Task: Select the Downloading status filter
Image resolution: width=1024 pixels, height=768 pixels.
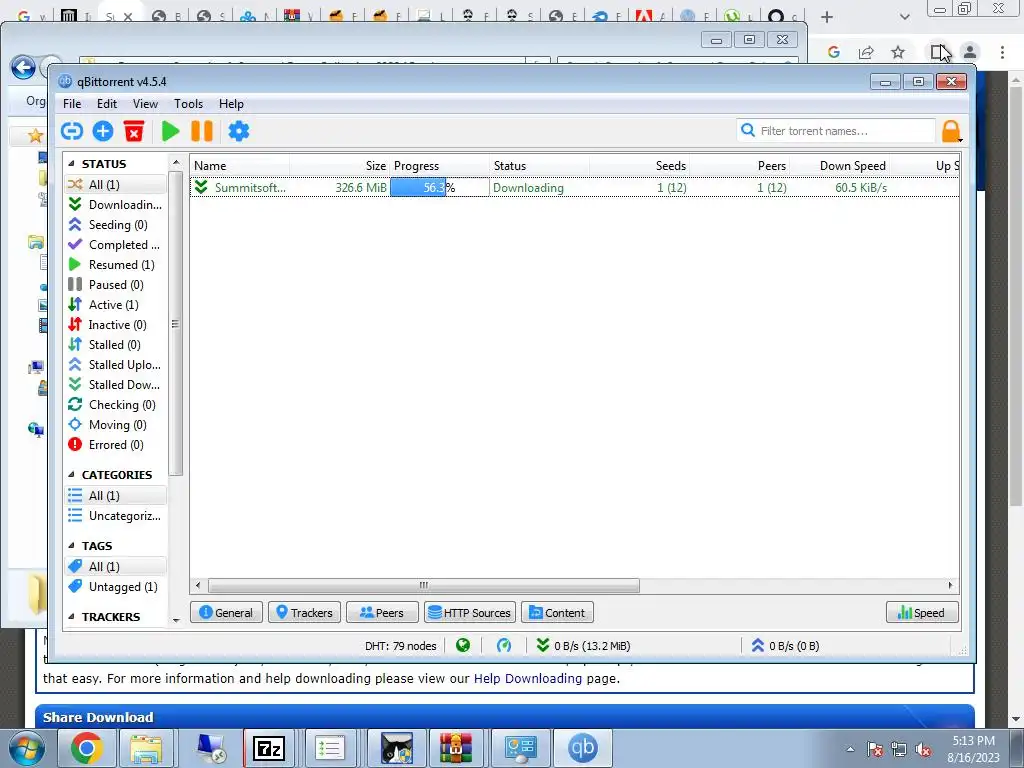Action: coord(116,205)
